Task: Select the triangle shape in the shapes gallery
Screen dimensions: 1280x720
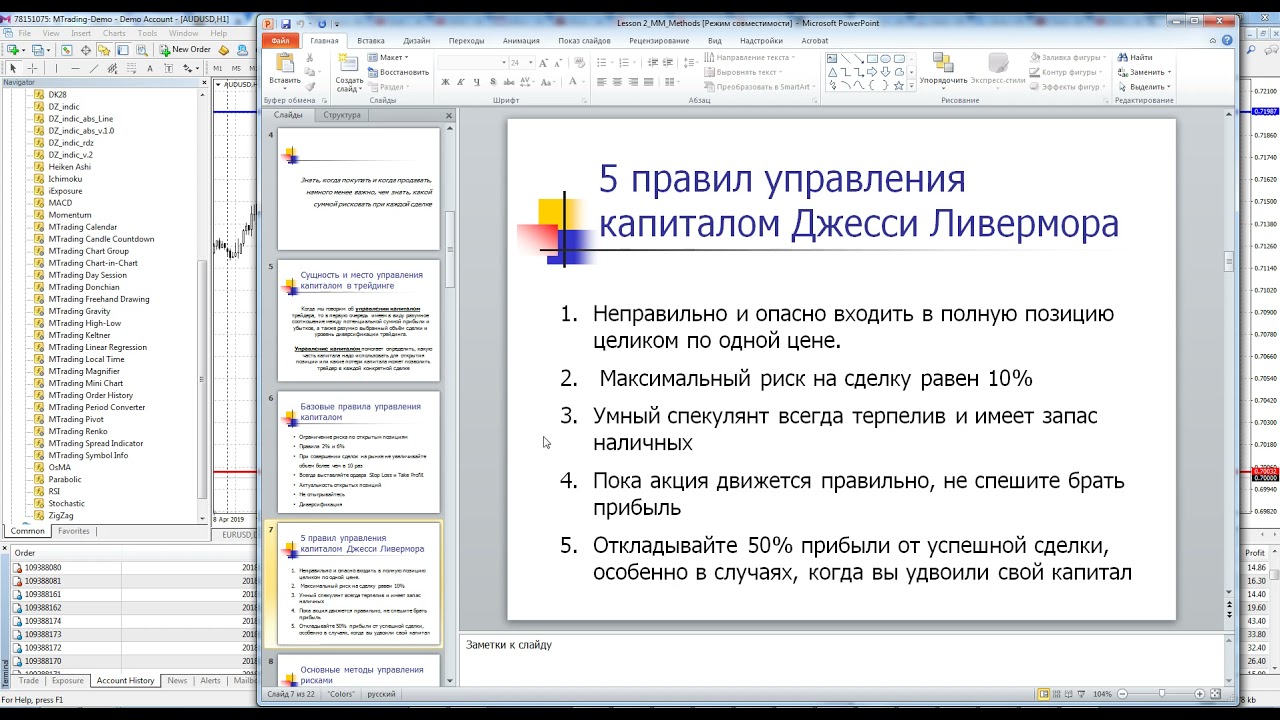Action: (833, 72)
